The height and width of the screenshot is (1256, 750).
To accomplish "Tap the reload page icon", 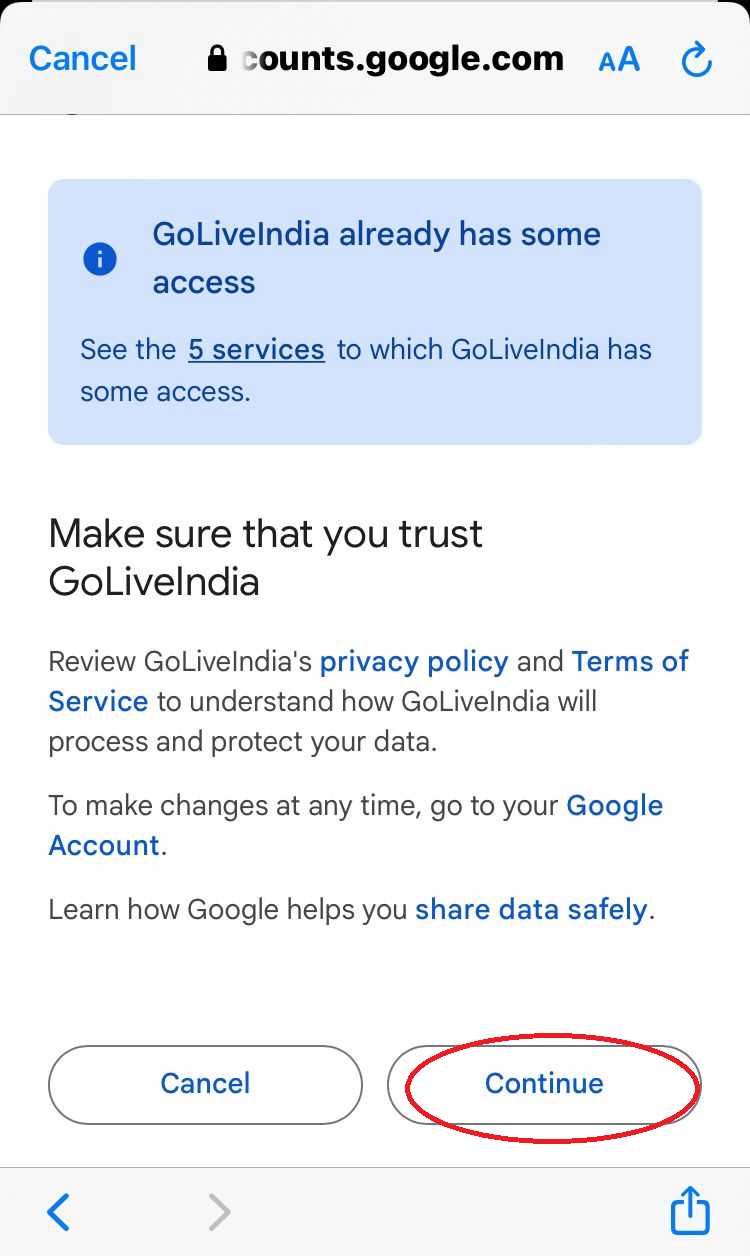I will (696, 60).
